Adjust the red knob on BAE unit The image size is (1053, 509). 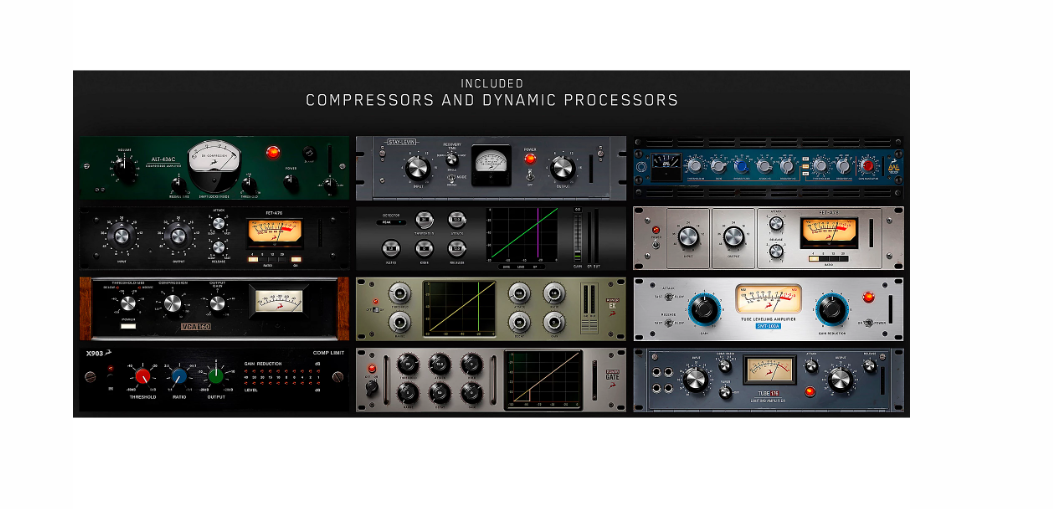click(868, 166)
